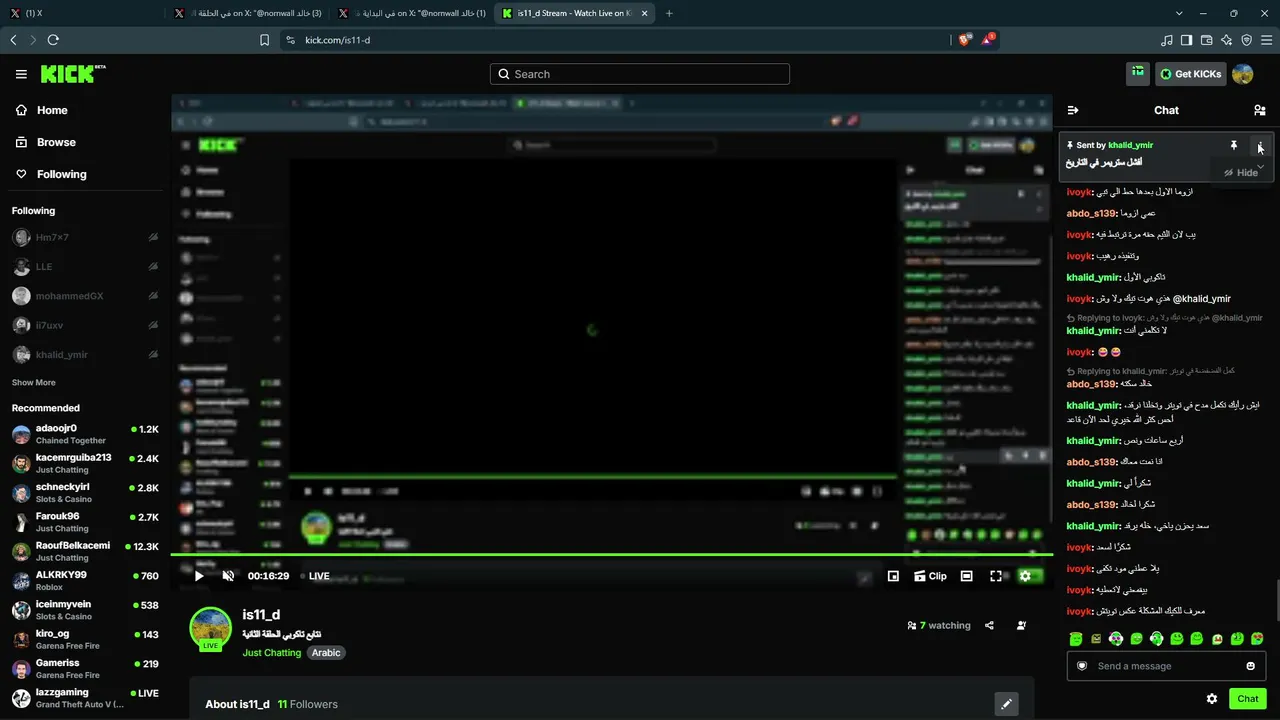This screenshot has width=1280, height=720.
Task: Toggle theater mode on the player
Action: [x=966, y=576]
